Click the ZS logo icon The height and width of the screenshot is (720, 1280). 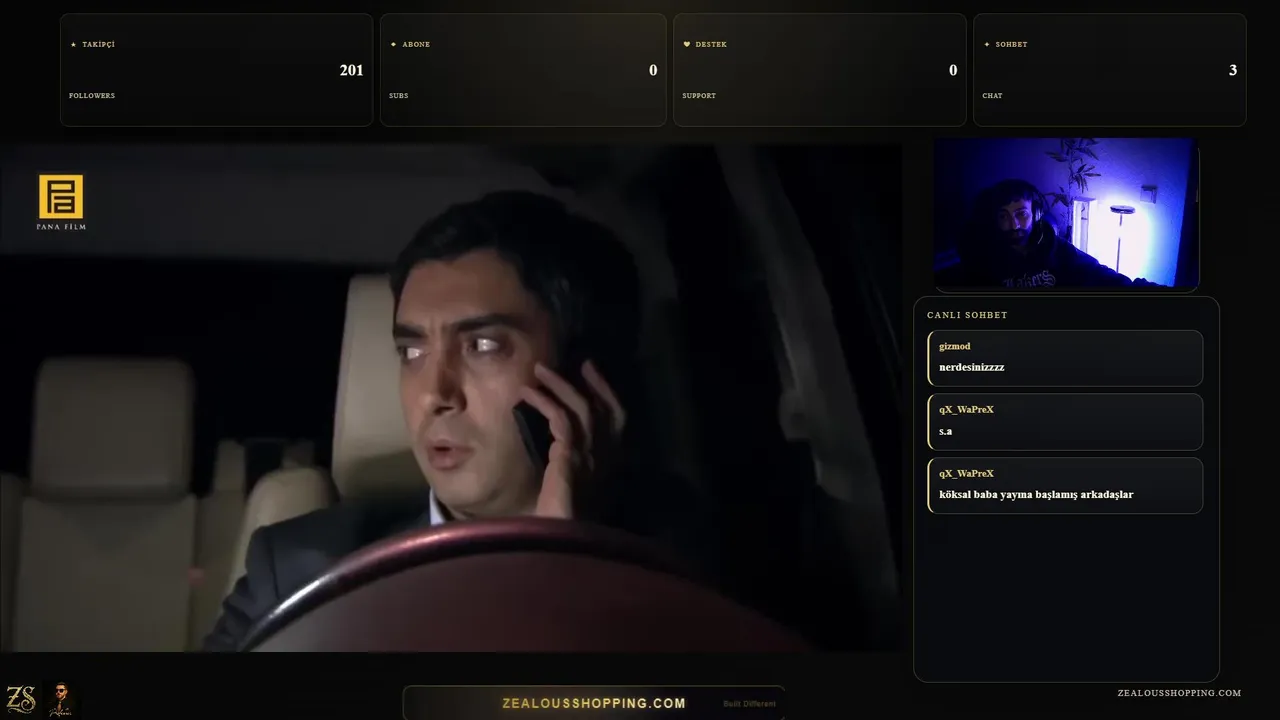pos(21,699)
